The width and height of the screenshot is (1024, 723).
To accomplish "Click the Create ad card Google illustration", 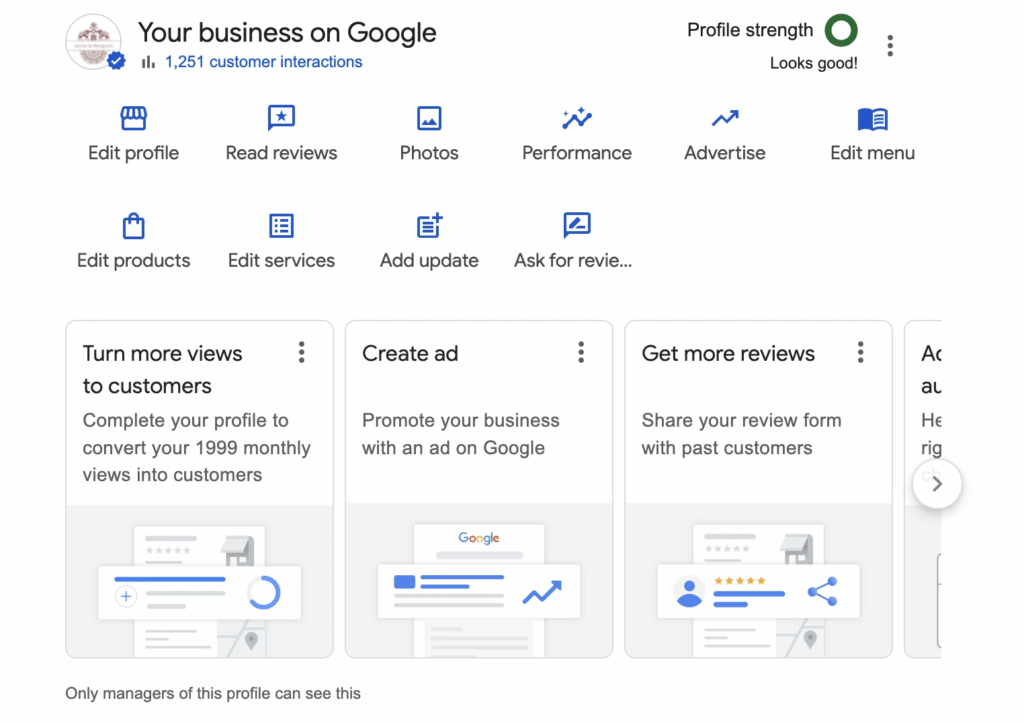I will tap(479, 581).
